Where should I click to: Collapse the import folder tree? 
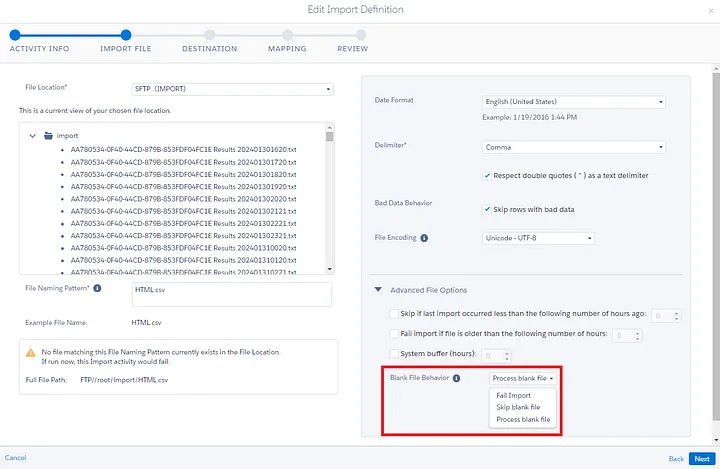[33, 136]
